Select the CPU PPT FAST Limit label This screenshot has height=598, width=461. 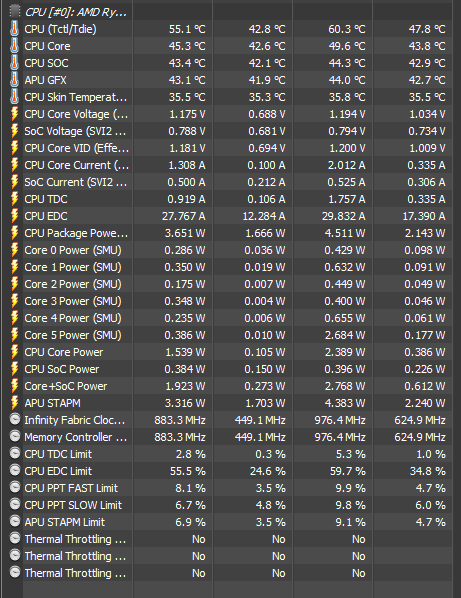click(71, 488)
